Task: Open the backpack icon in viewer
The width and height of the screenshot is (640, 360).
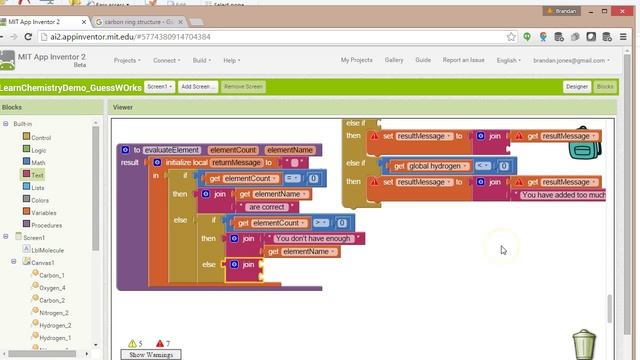Action: tap(584, 144)
